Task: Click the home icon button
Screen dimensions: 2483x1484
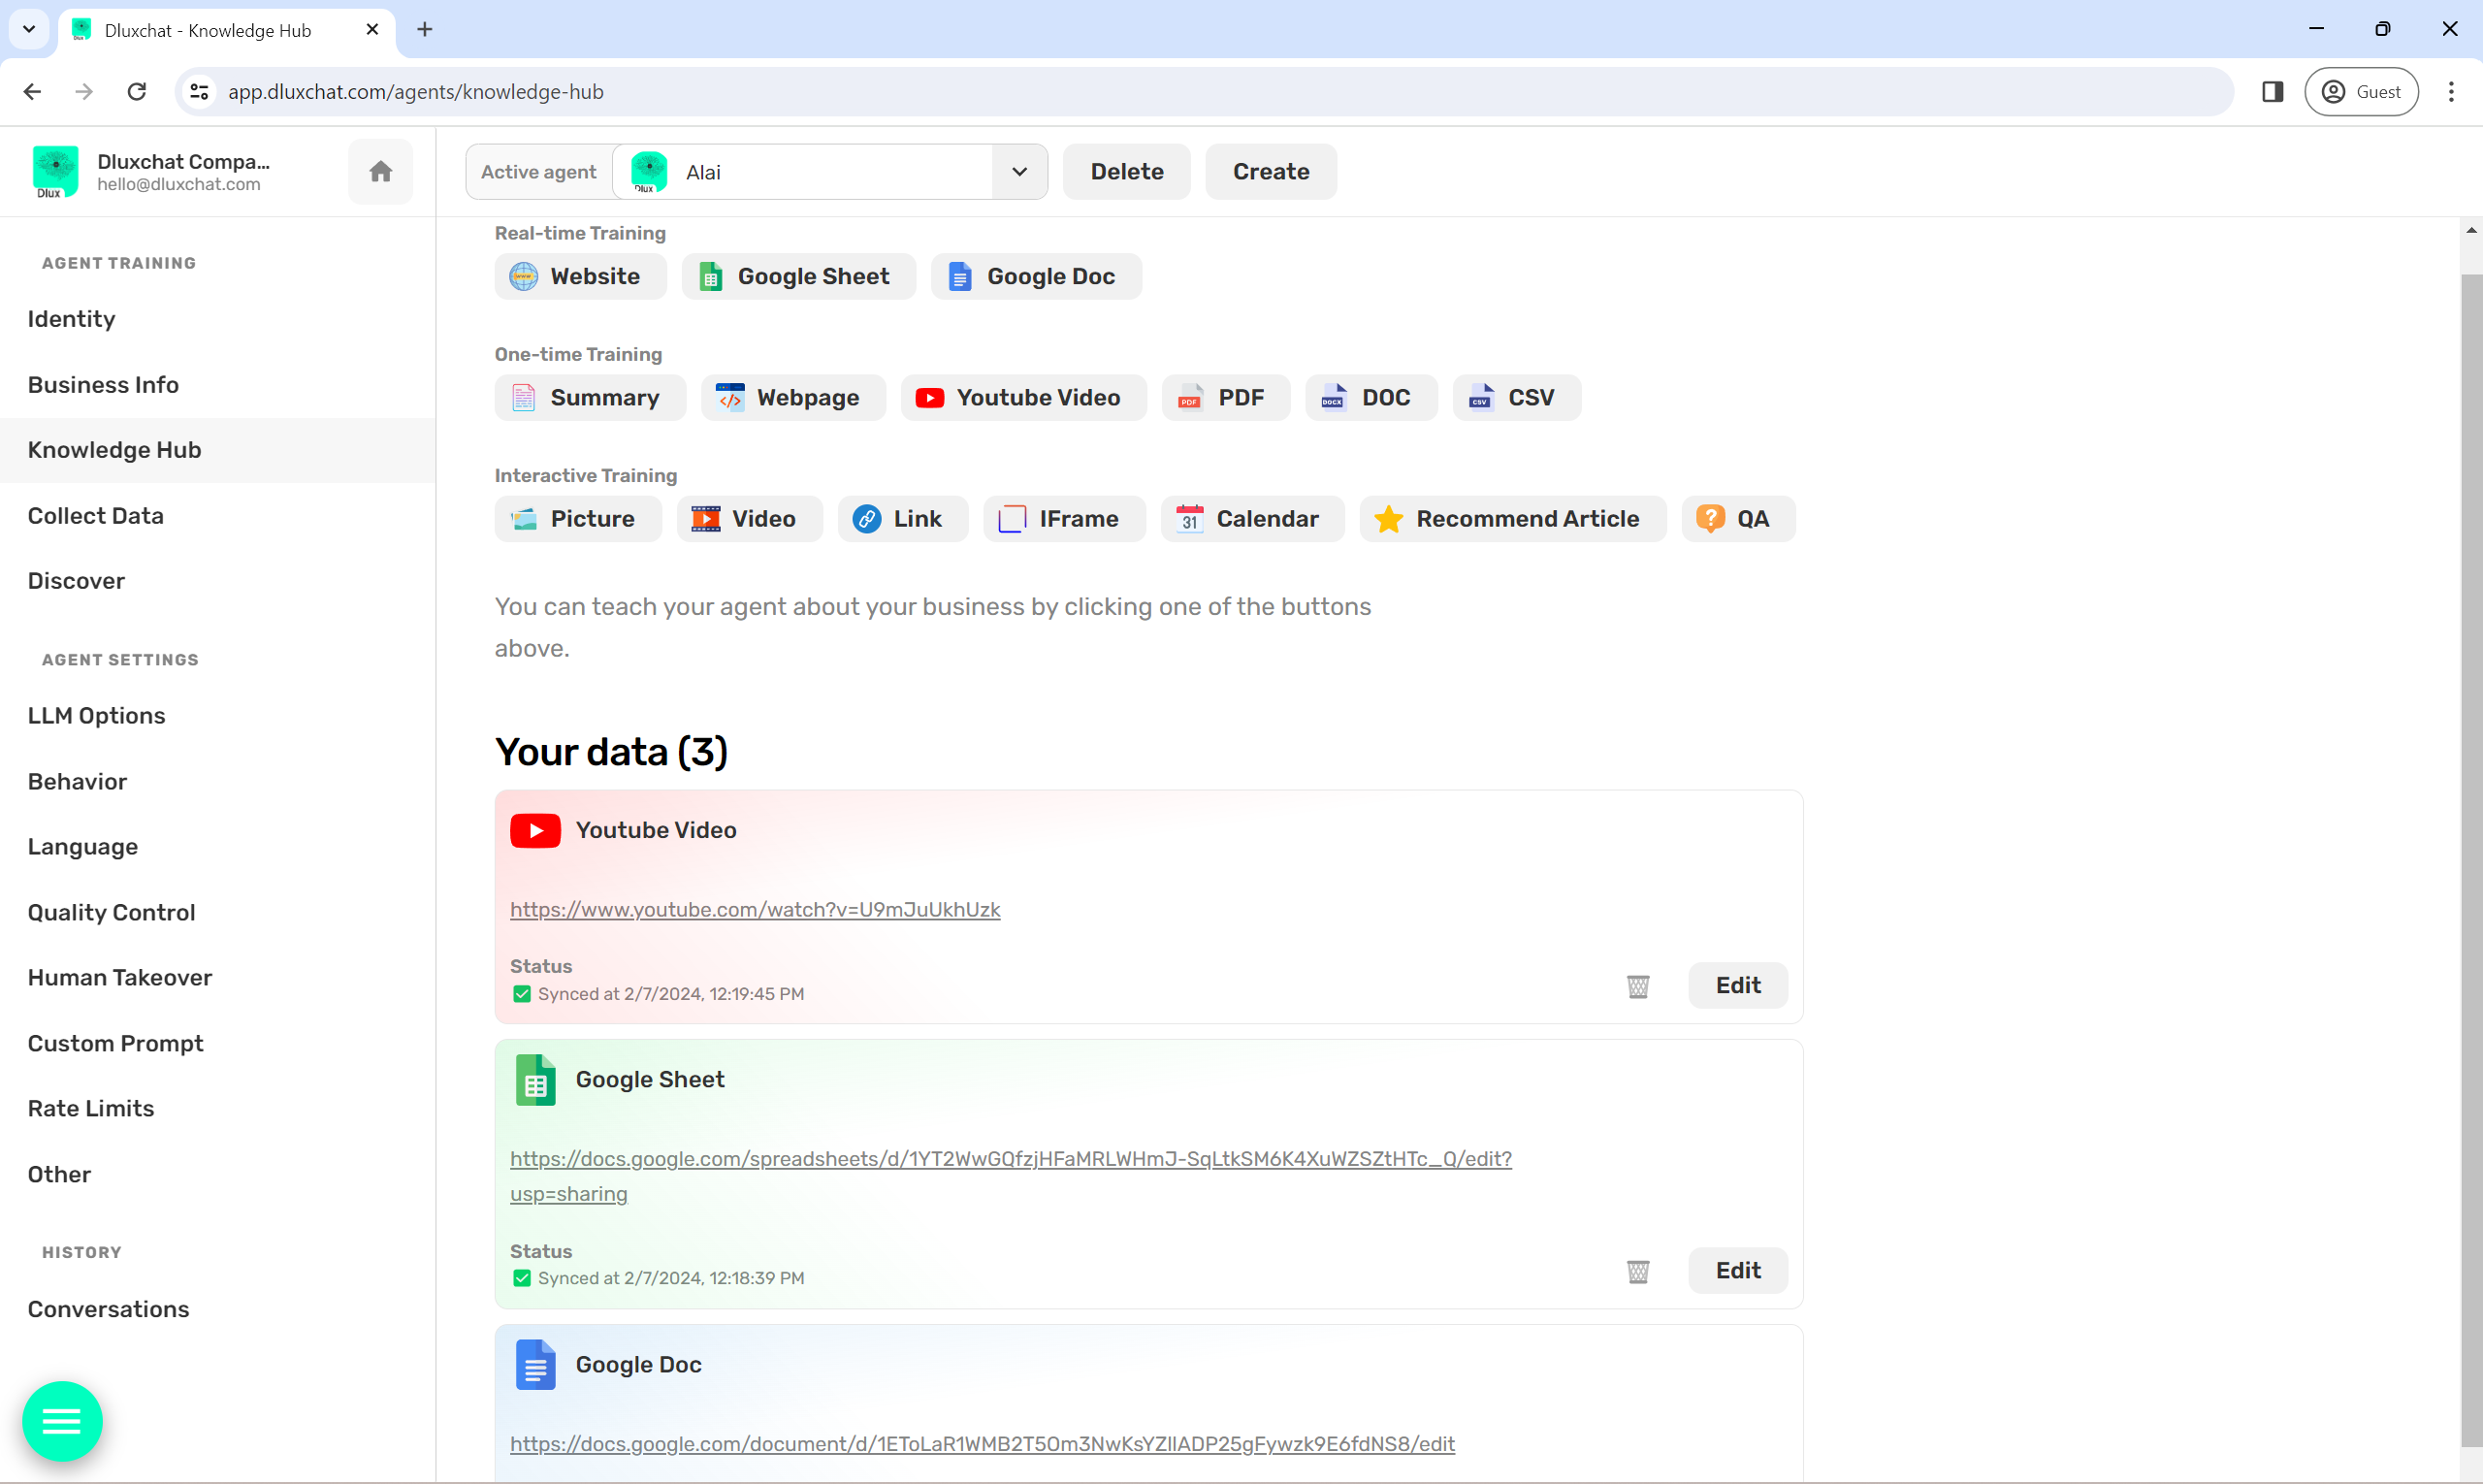Action: click(x=380, y=172)
